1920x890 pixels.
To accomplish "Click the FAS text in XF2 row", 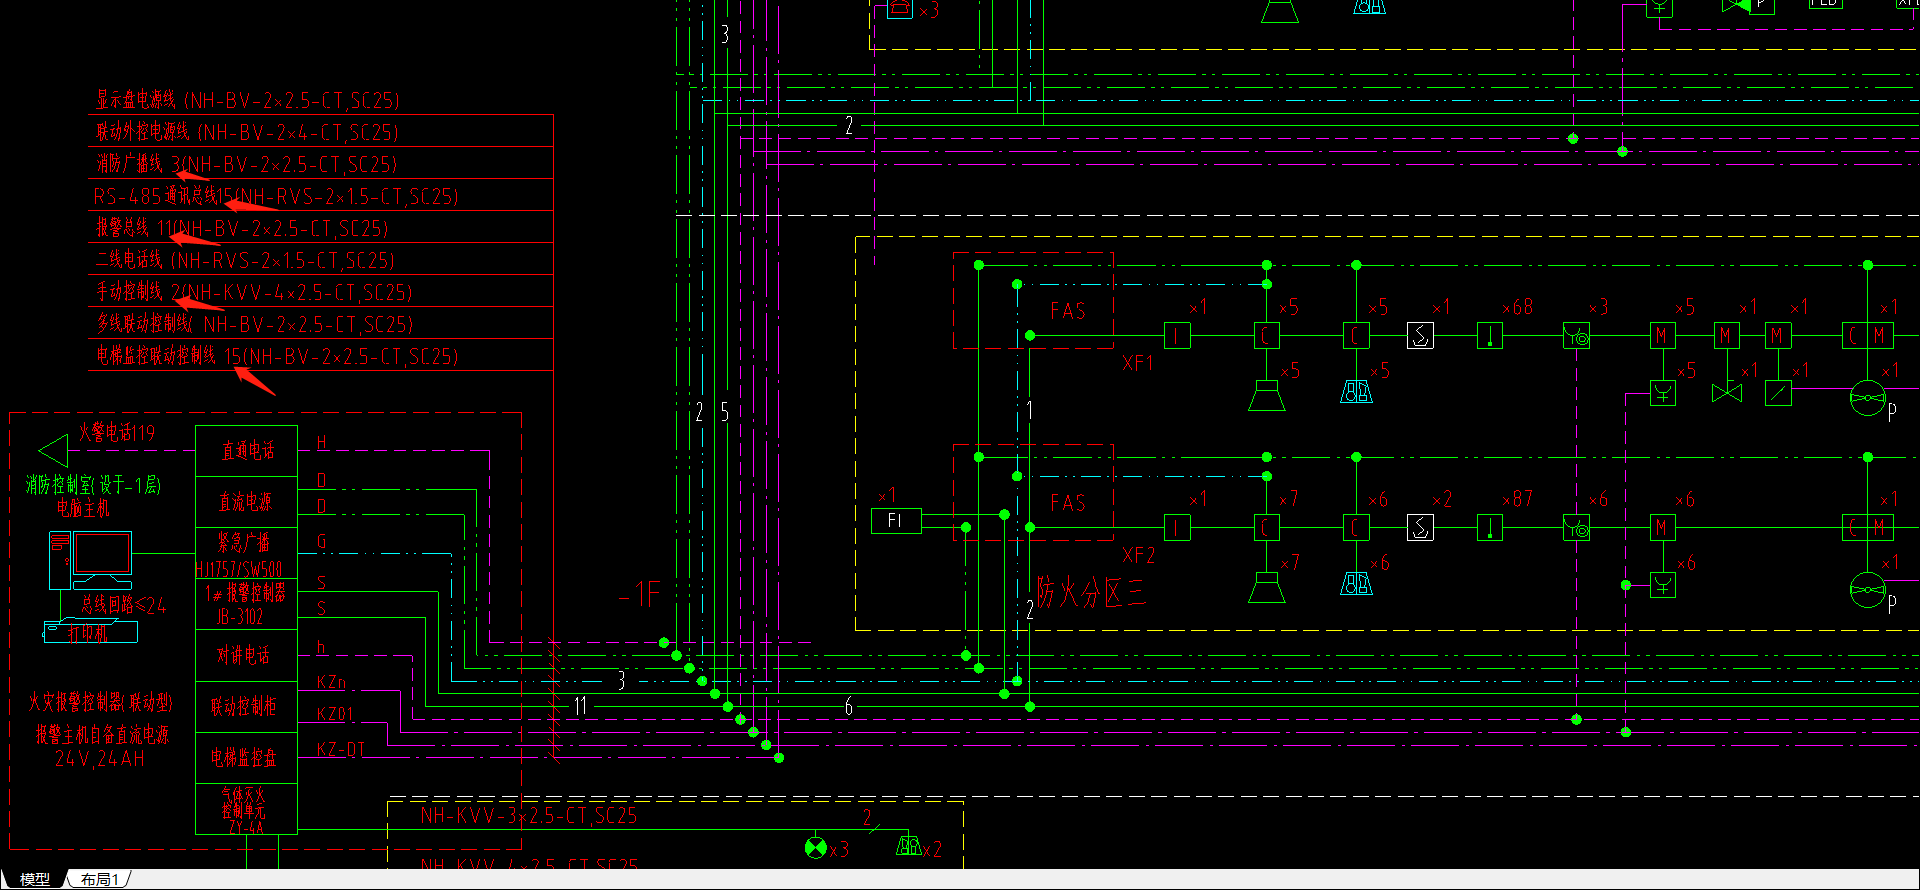I will [1068, 503].
